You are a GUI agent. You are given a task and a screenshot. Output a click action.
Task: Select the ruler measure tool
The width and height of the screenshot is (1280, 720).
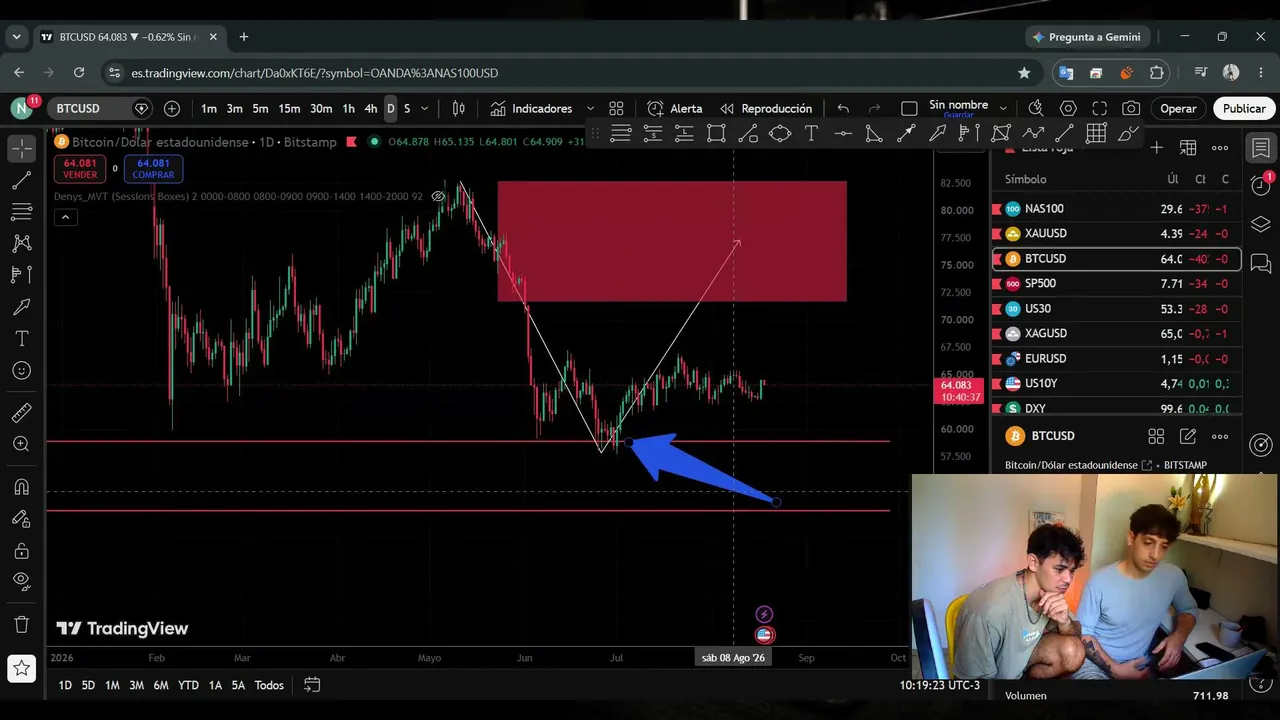(x=21, y=412)
